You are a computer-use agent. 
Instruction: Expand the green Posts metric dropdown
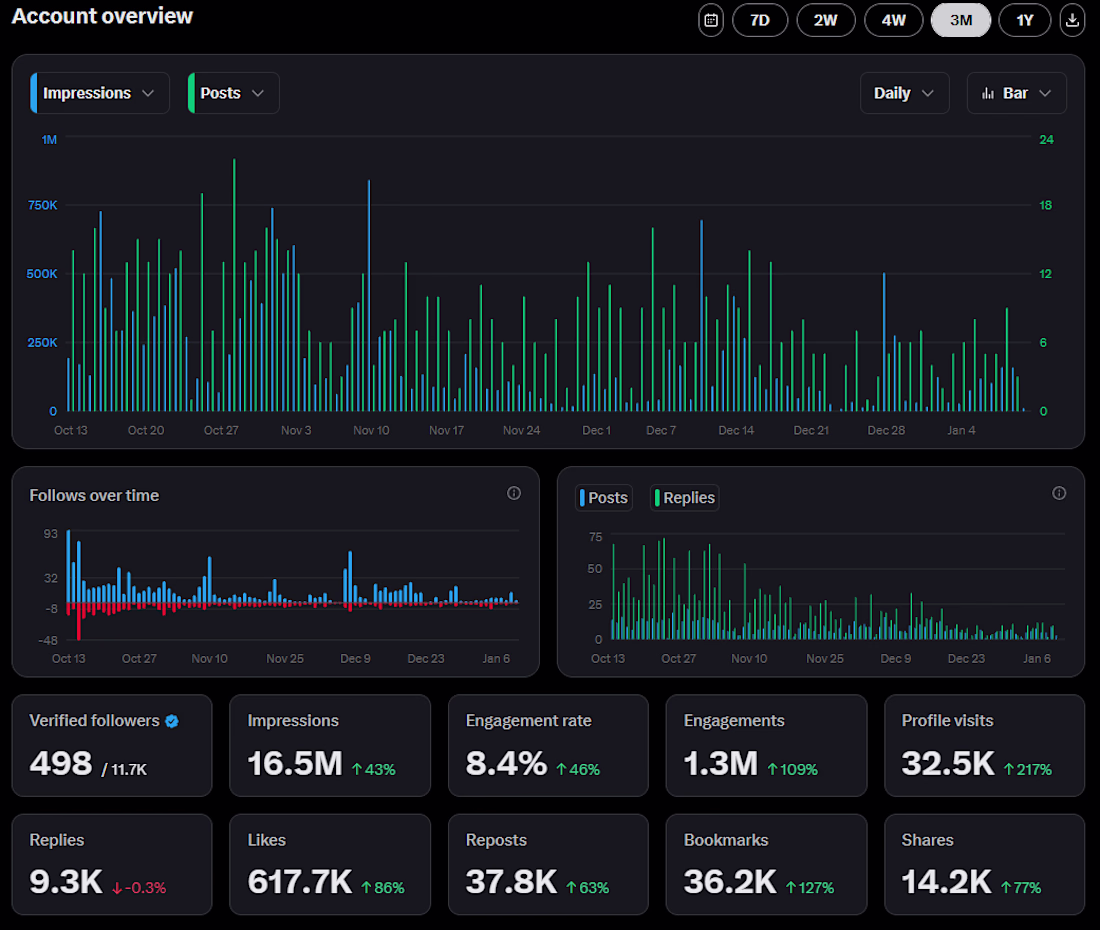pyautogui.click(x=233, y=93)
